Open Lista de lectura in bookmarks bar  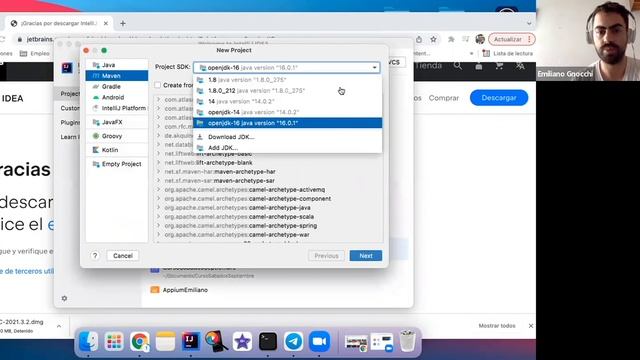tap(508, 53)
